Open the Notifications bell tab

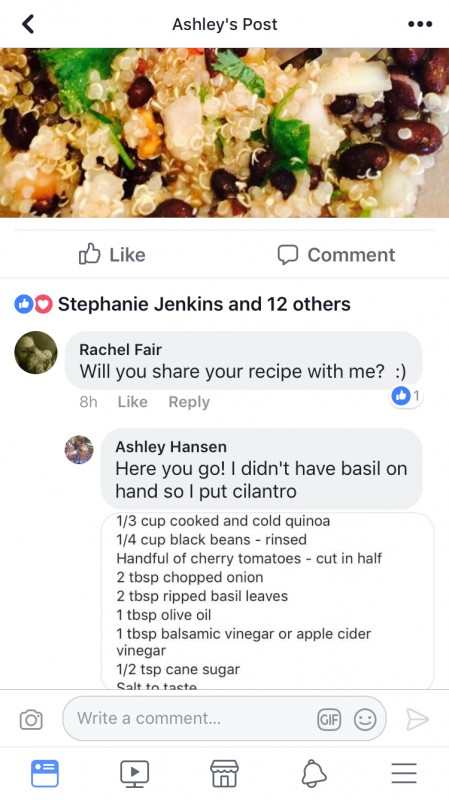(314, 773)
